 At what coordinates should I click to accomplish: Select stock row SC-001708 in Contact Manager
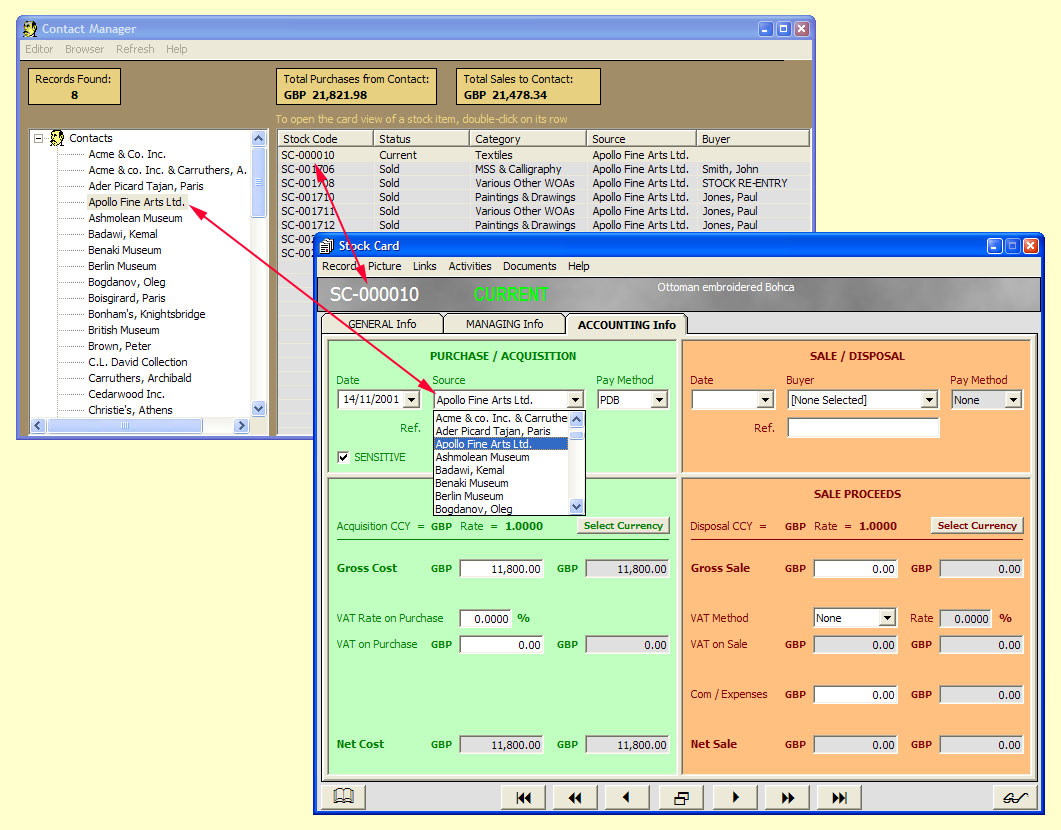(544, 183)
